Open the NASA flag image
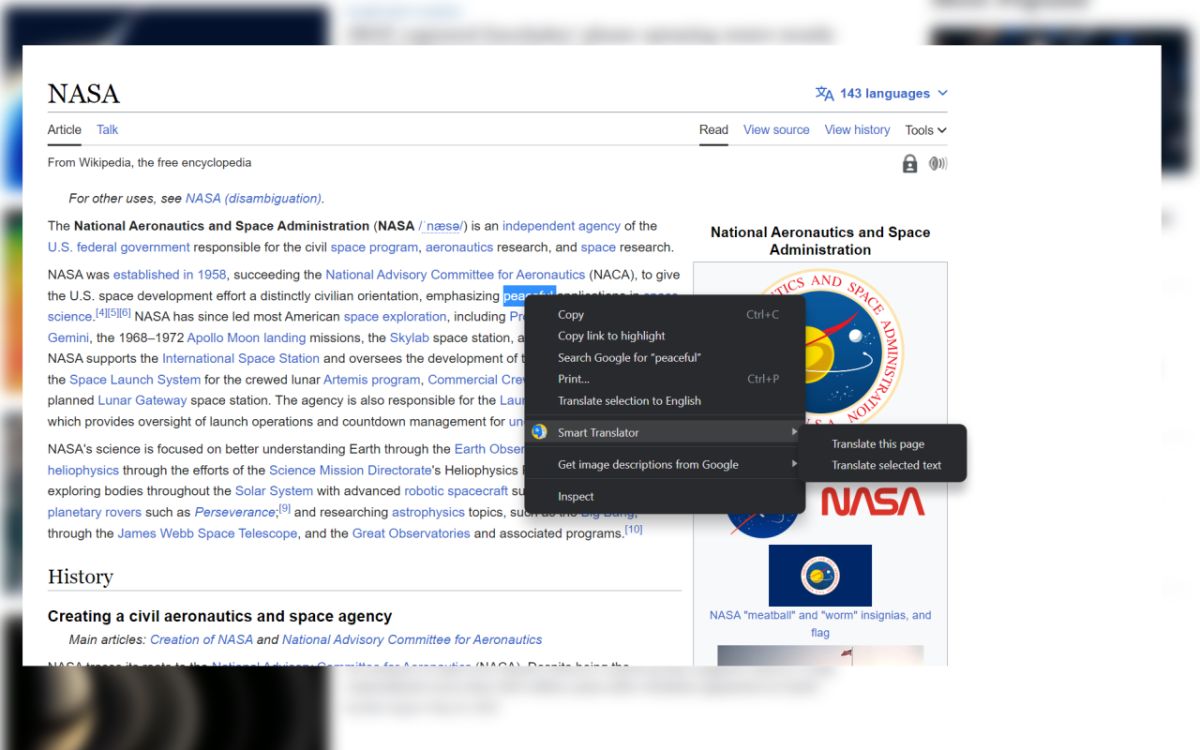Viewport: 1200px width, 750px height. (x=820, y=575)
